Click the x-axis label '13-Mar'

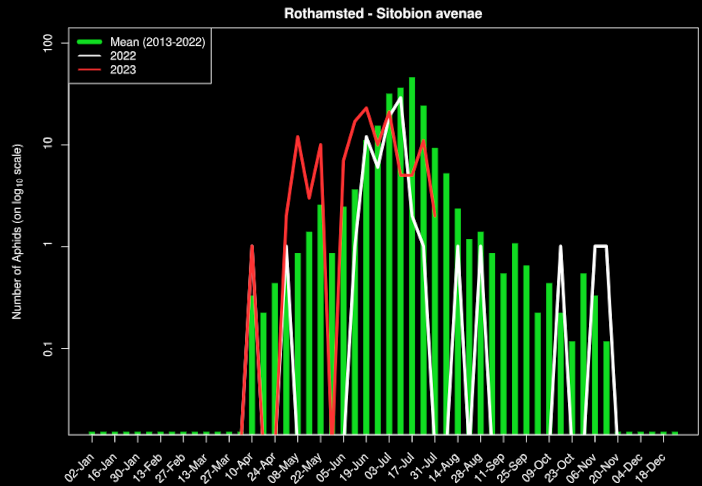[x=194, y=467]
